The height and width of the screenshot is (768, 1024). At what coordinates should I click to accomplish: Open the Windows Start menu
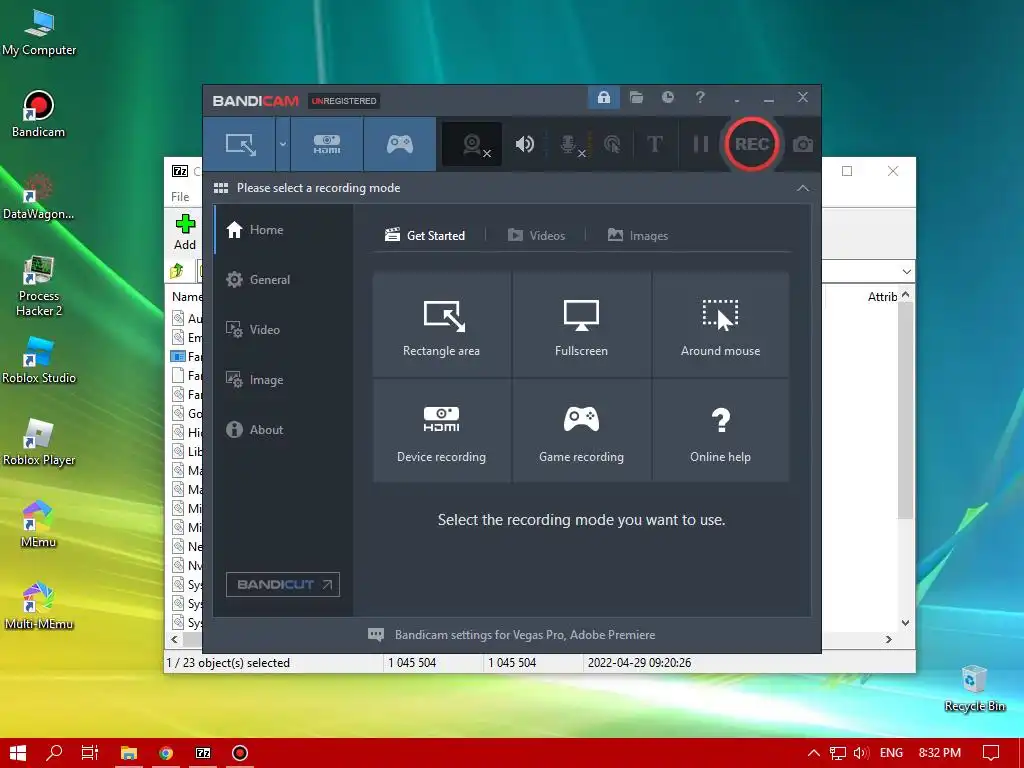18,753
